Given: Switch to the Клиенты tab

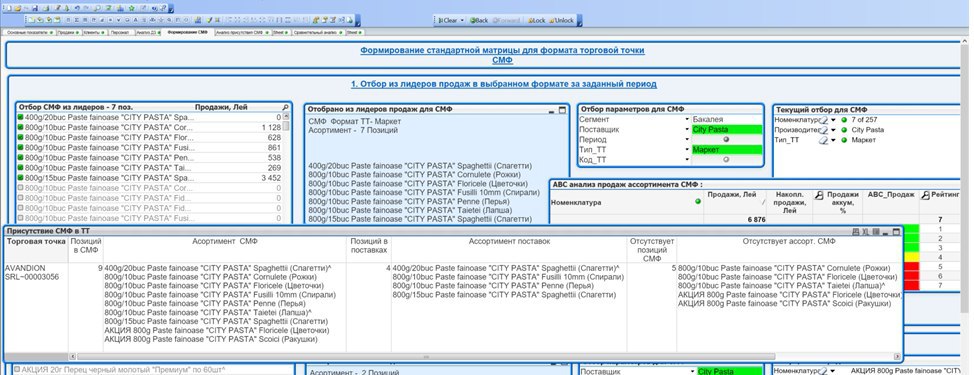Looking at the screenshot, I should (95, 32).
